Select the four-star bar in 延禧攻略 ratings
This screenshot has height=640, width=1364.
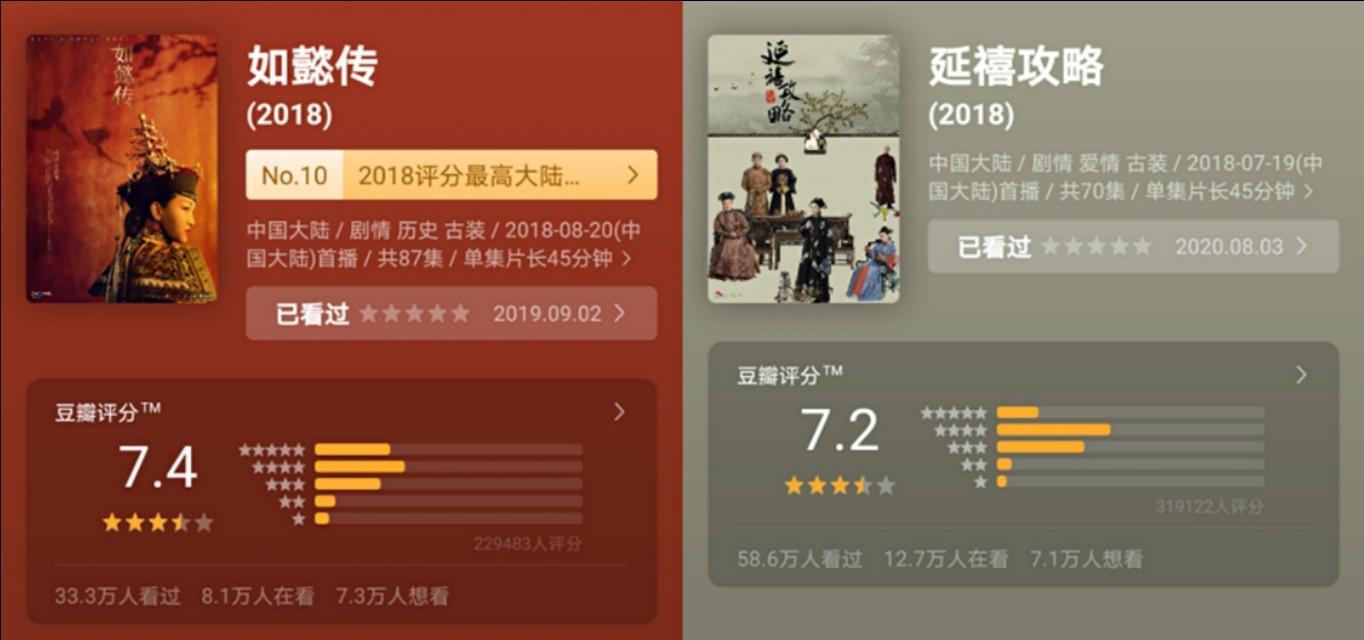pos(1130,430)
